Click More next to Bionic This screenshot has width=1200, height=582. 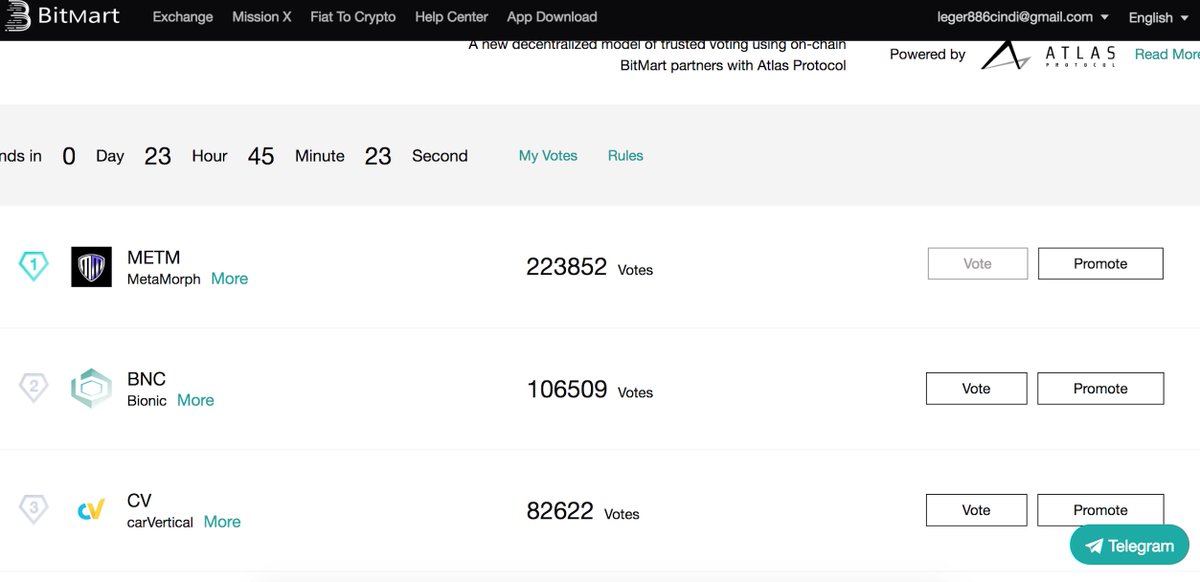195,400
